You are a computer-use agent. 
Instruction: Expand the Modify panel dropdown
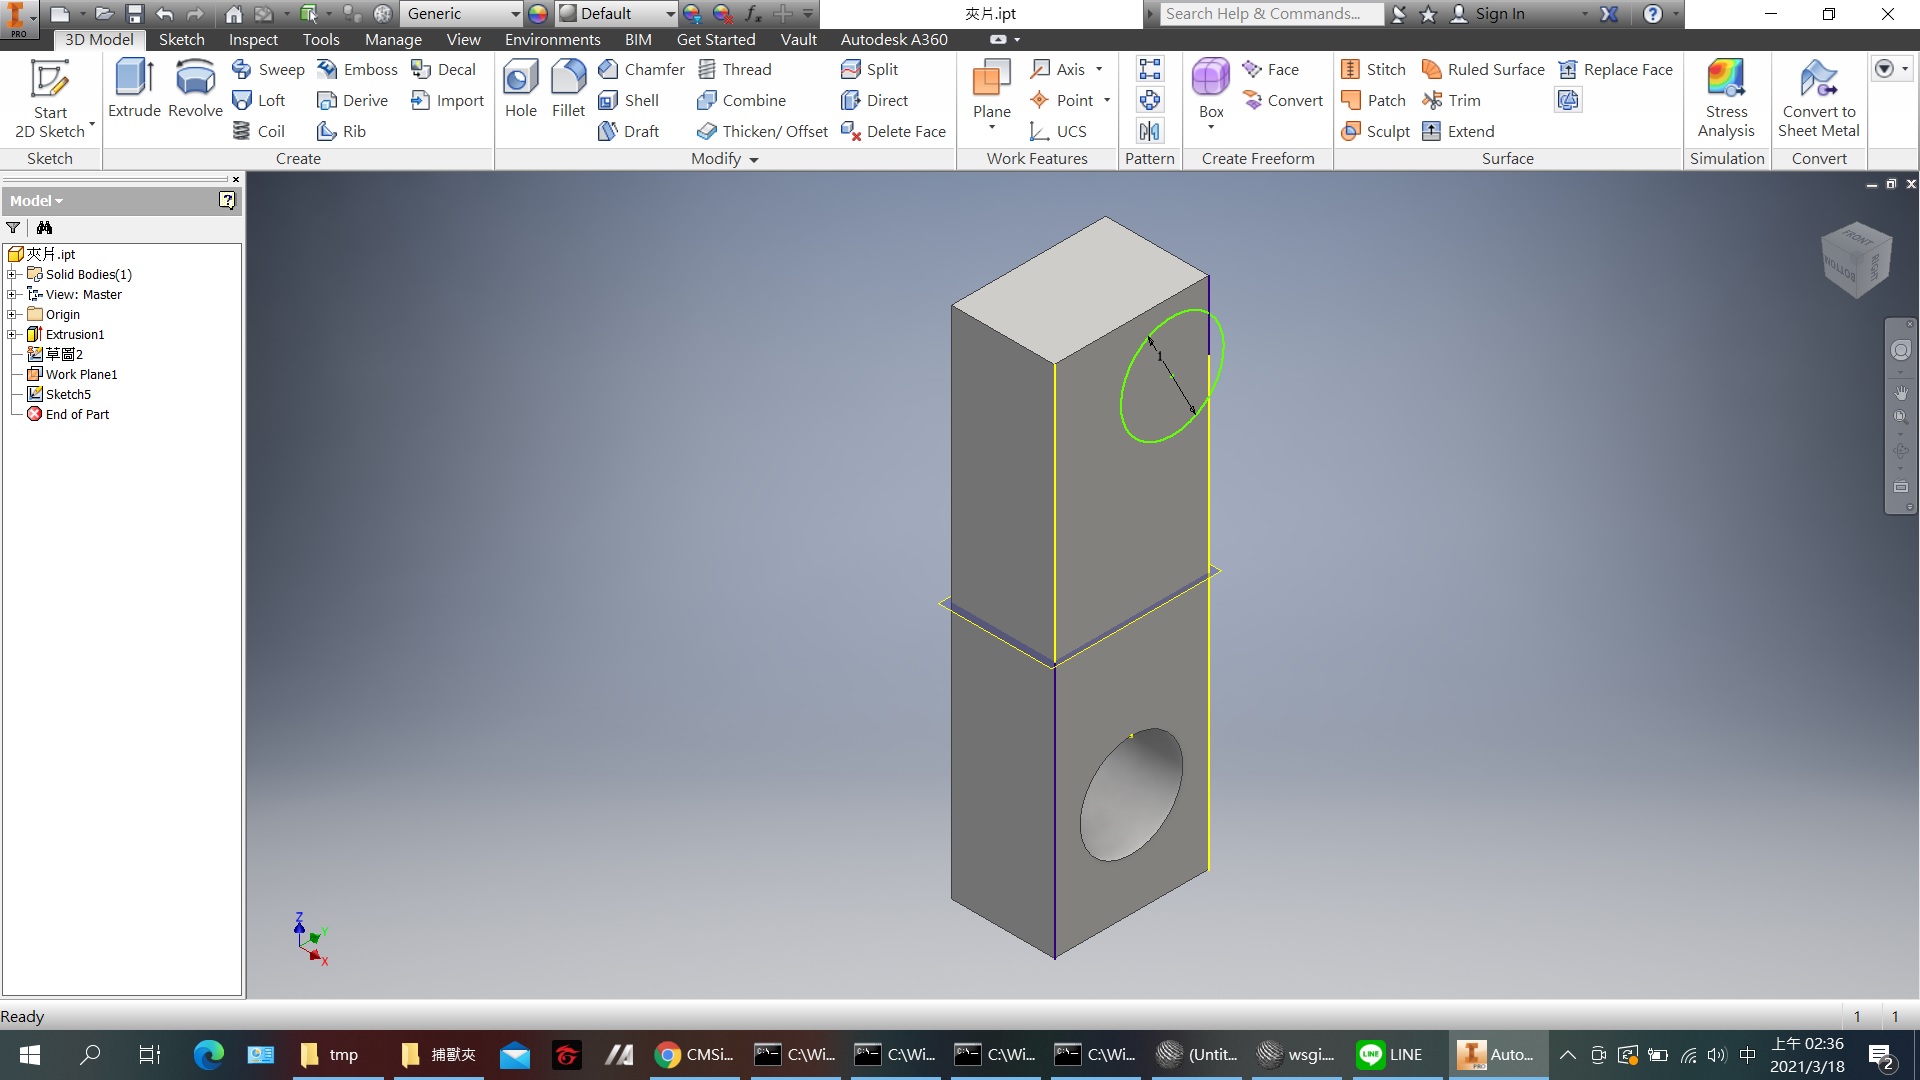754,159
